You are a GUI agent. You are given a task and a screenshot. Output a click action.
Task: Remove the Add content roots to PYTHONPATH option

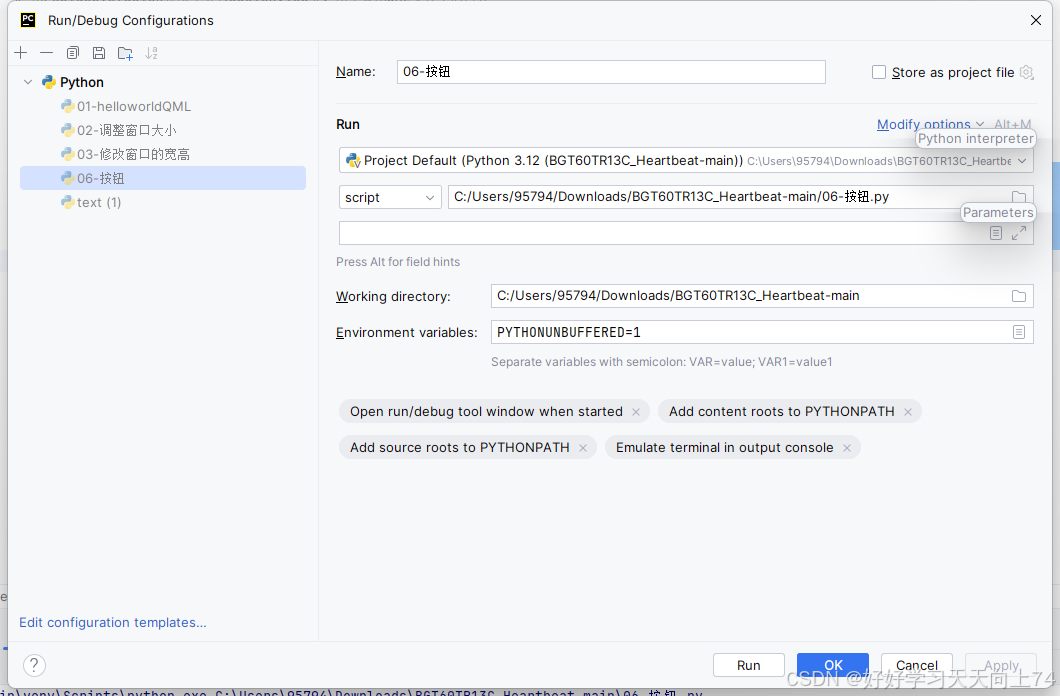[906, 411]
